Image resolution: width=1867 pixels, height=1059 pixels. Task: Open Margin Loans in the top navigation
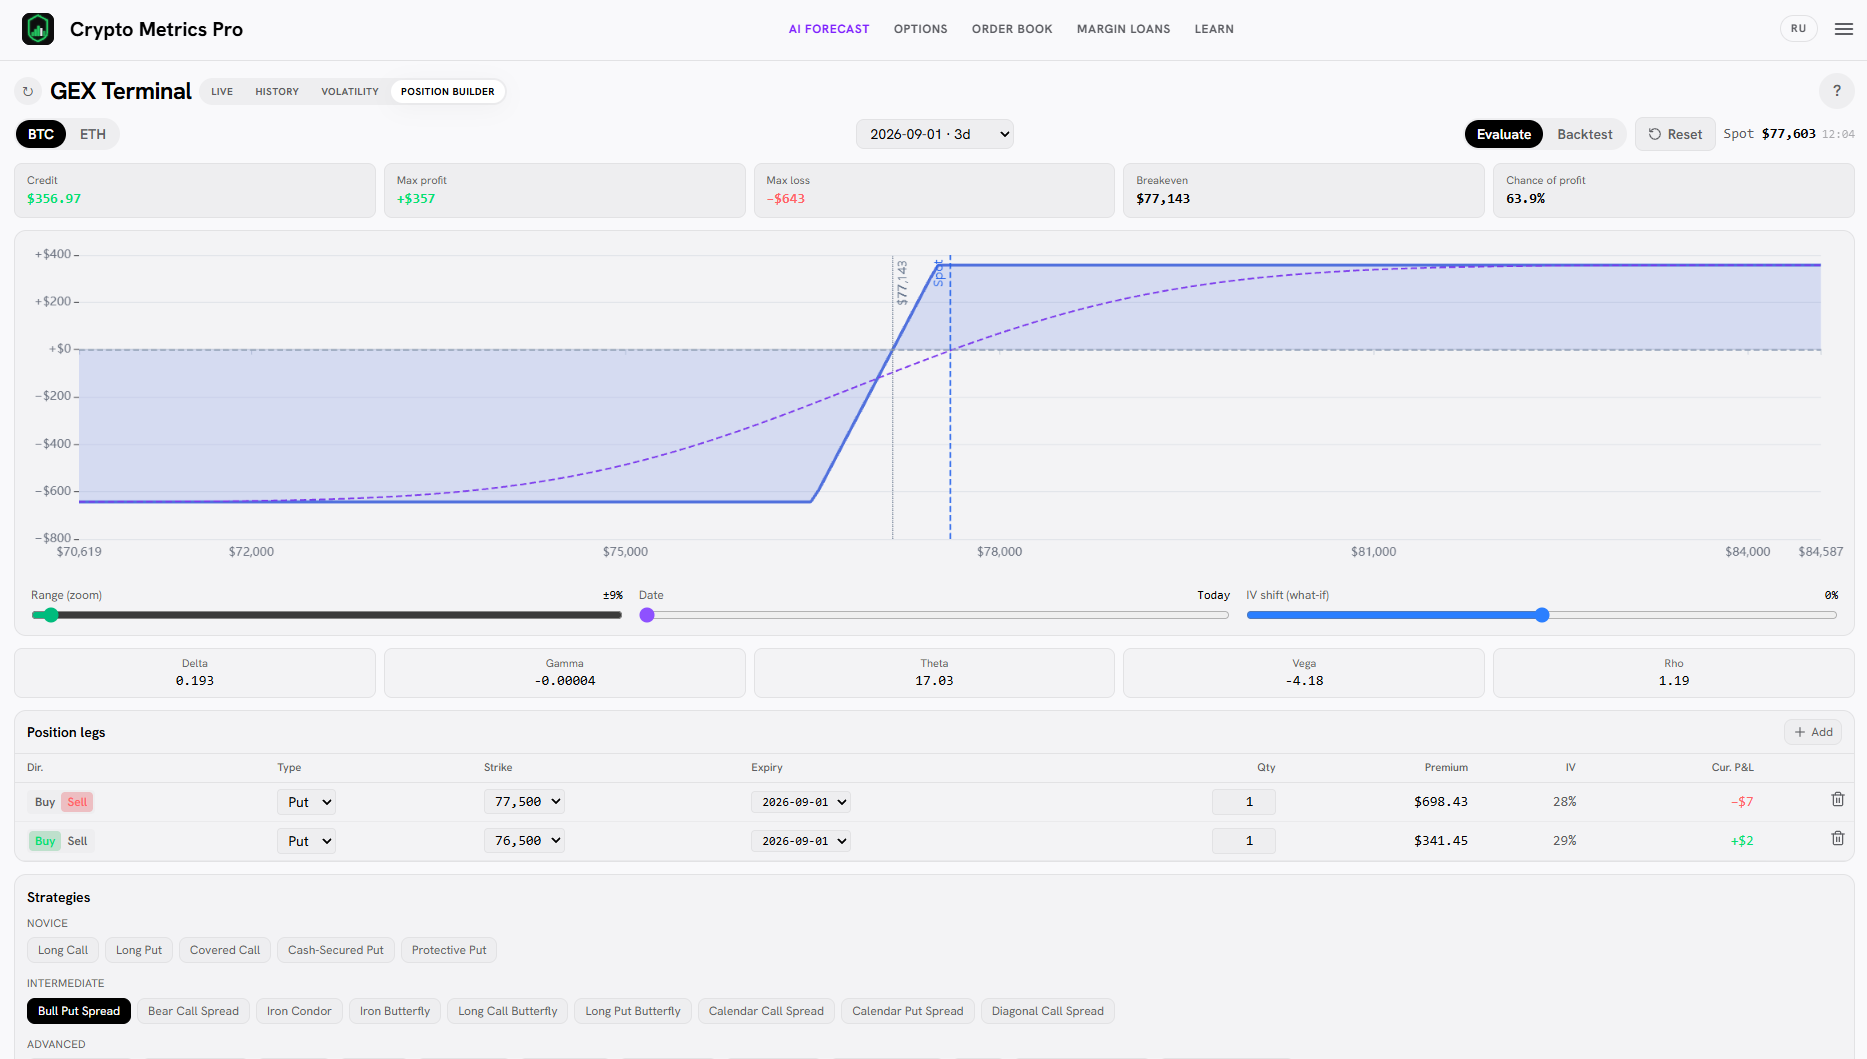coord(1123,29)
